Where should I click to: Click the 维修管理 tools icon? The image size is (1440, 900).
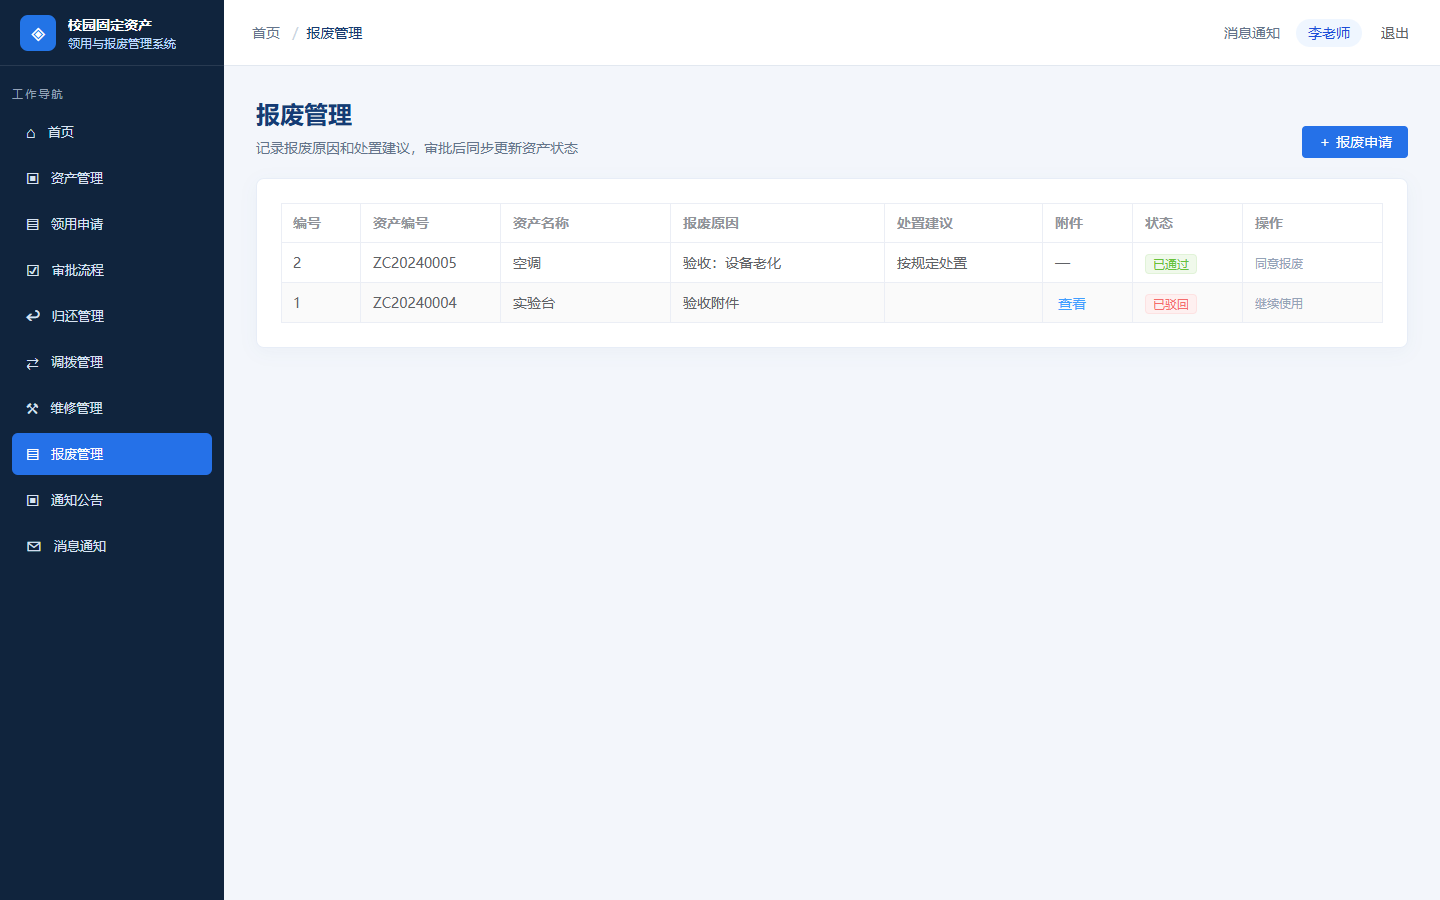(x=32, y=408)
